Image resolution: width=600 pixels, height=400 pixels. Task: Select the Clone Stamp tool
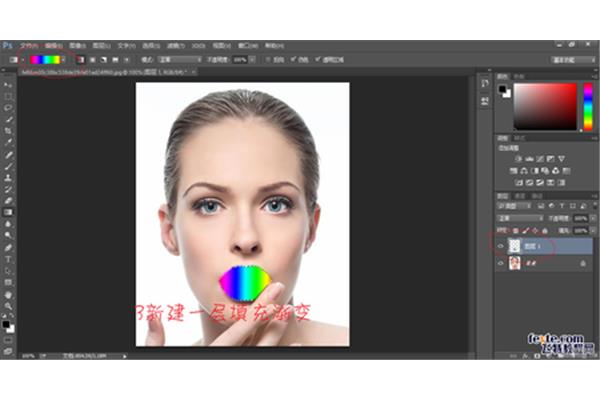tap(8, 178)
